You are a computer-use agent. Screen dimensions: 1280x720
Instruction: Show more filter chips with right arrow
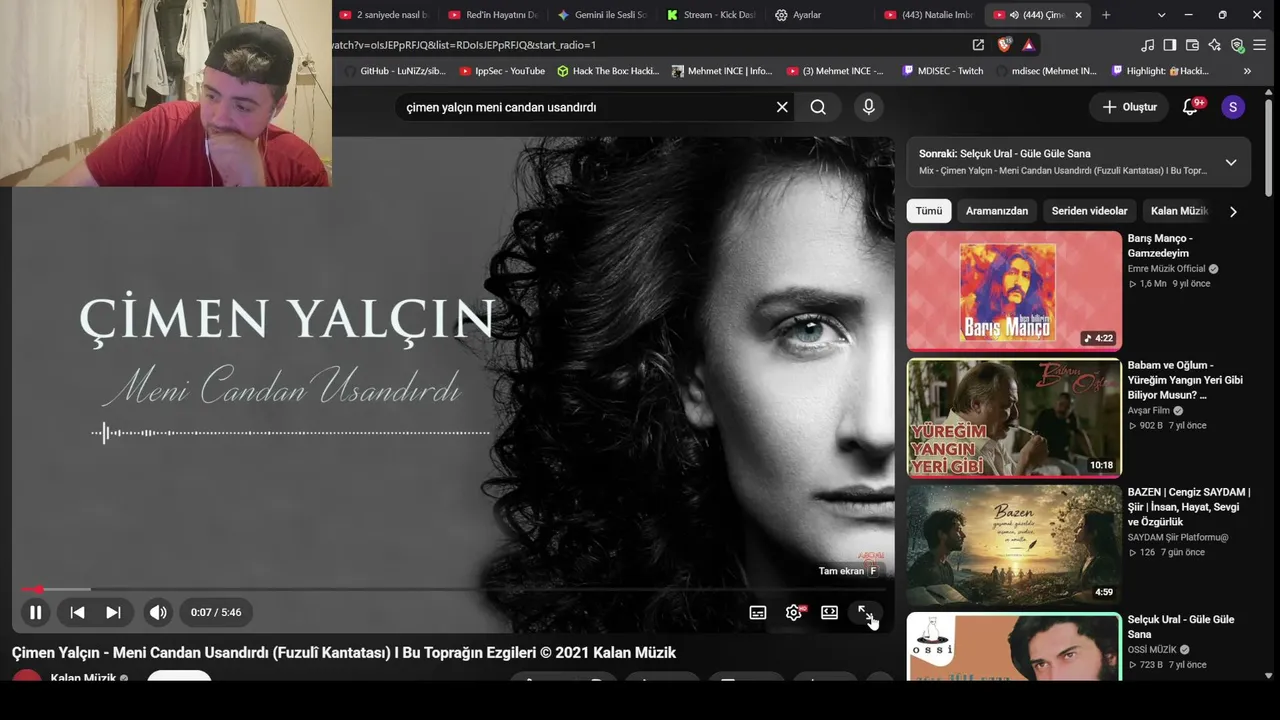(1233, 211)
